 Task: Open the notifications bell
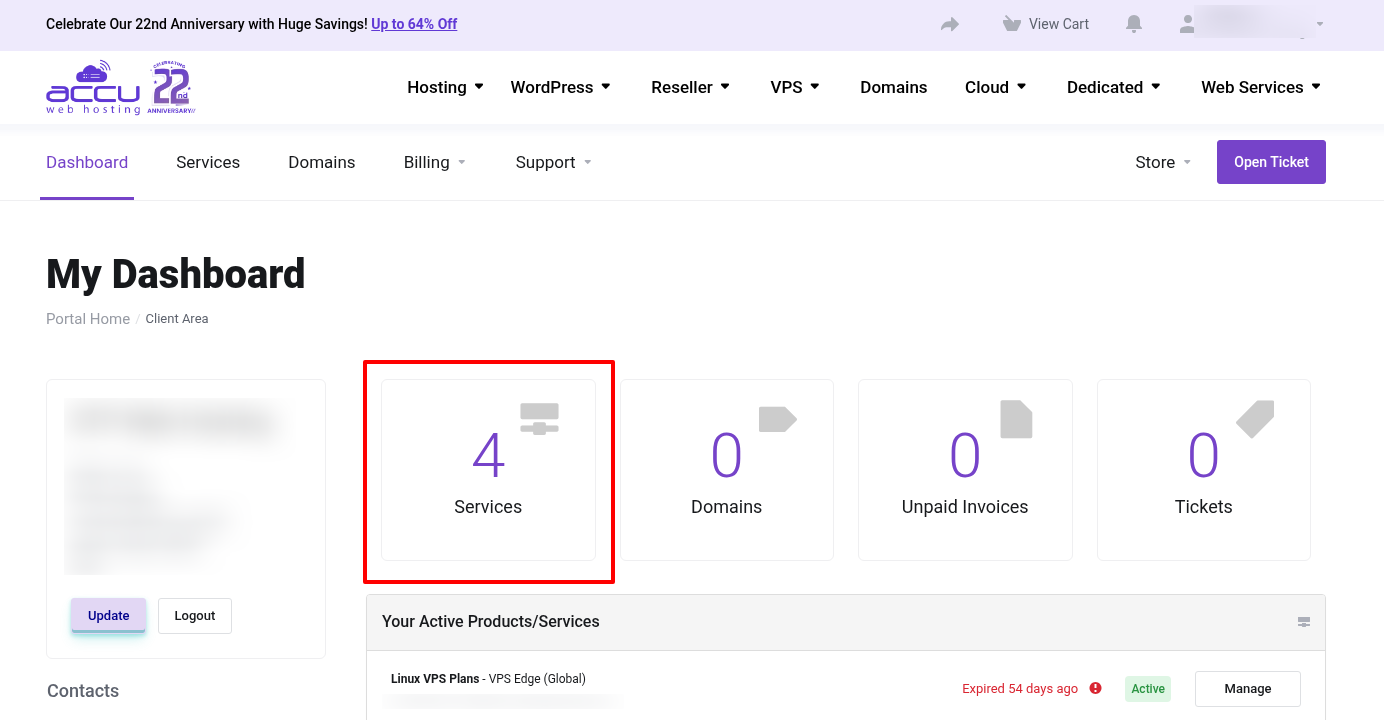coord(1134,24)
